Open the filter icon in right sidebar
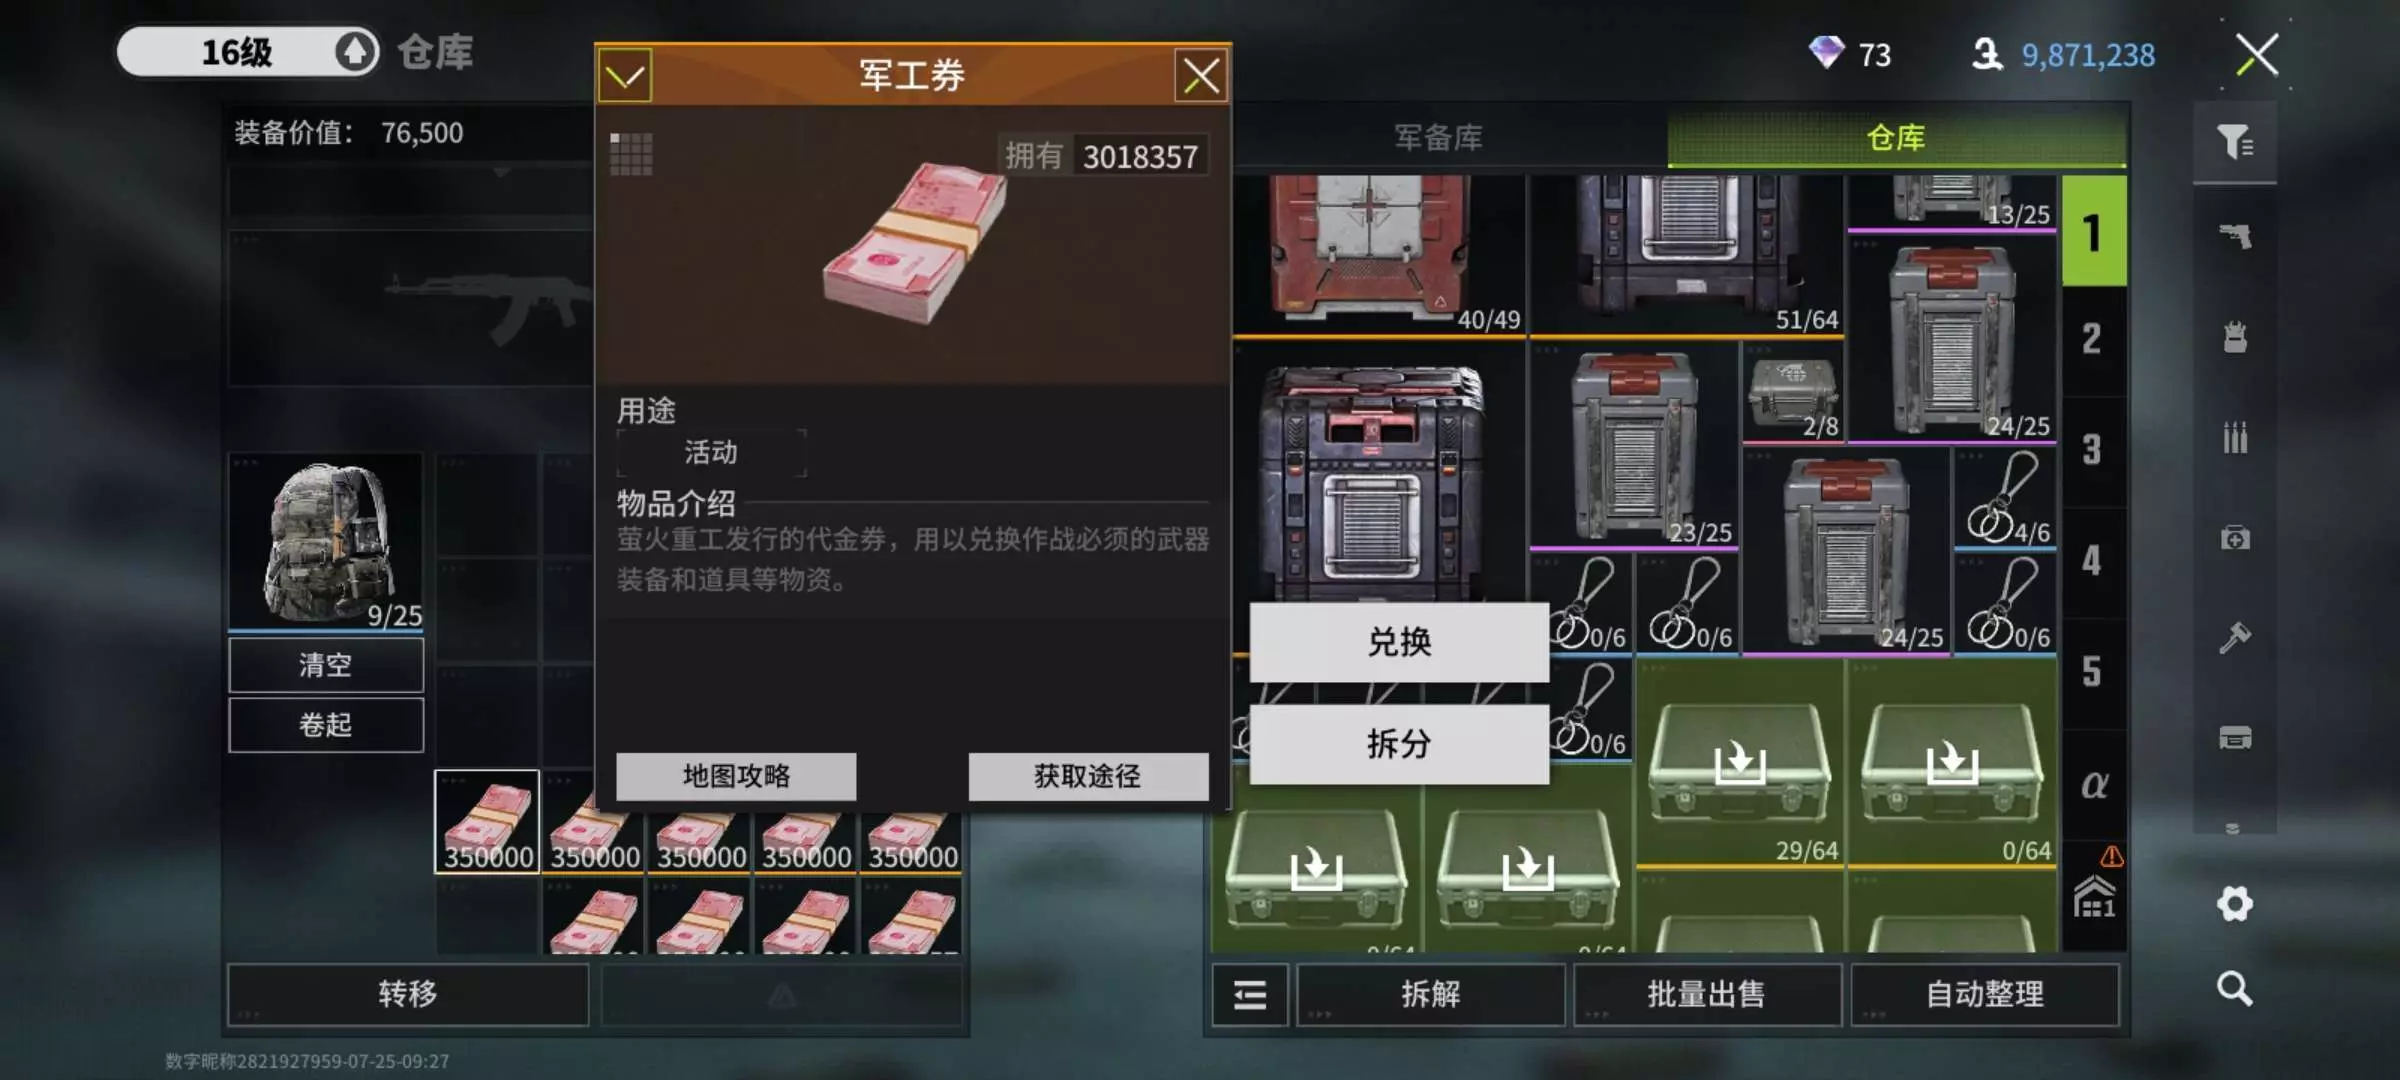Image resolution: width=2400 pixels, height=1080 pixels. 2235,142
